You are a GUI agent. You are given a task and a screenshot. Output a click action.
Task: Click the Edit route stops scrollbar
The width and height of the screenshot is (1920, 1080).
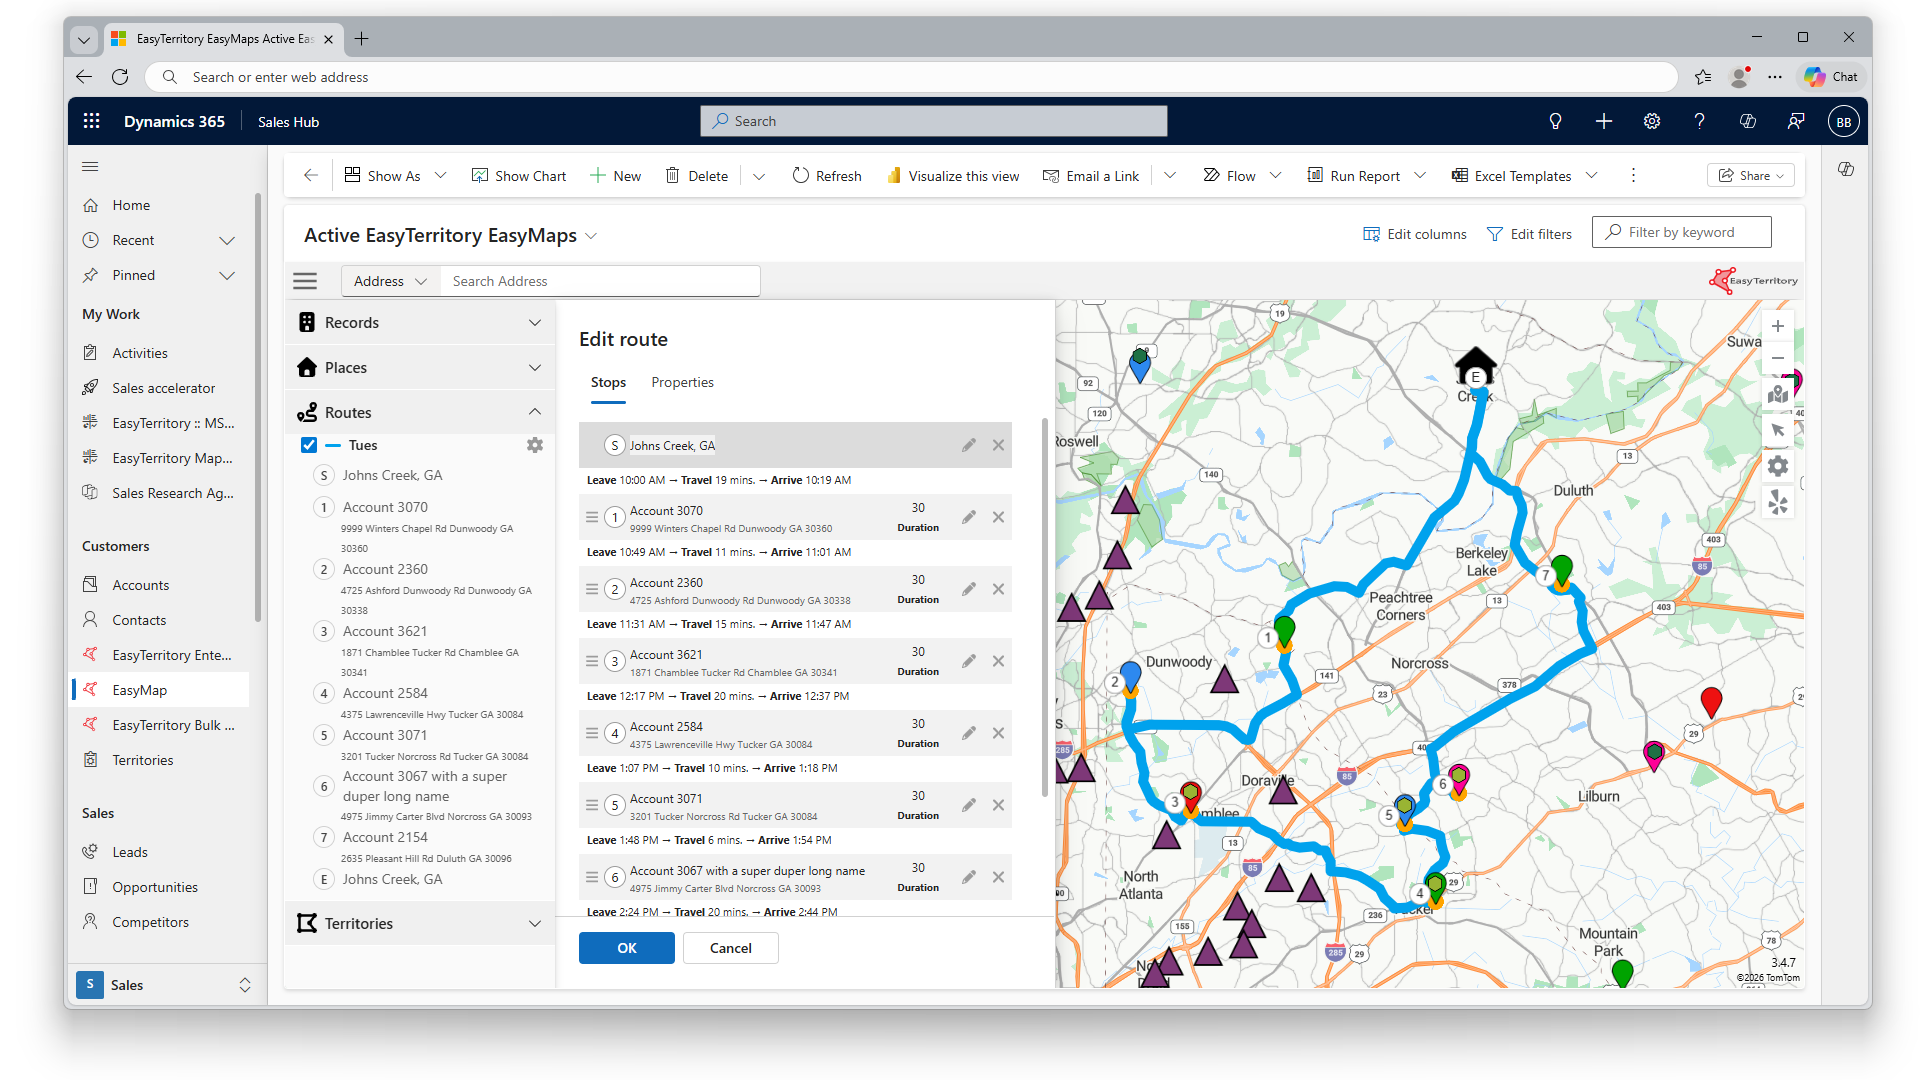coord(1045,600)
